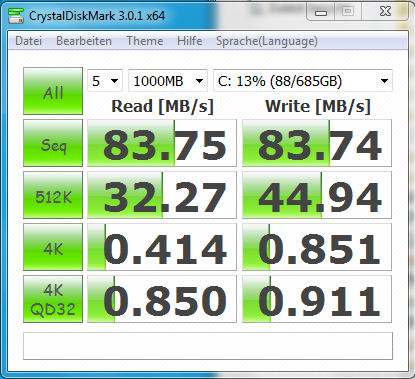415x379 pixels.
Task: Click the empty comment field at the bottom
Action: (208, 346)
